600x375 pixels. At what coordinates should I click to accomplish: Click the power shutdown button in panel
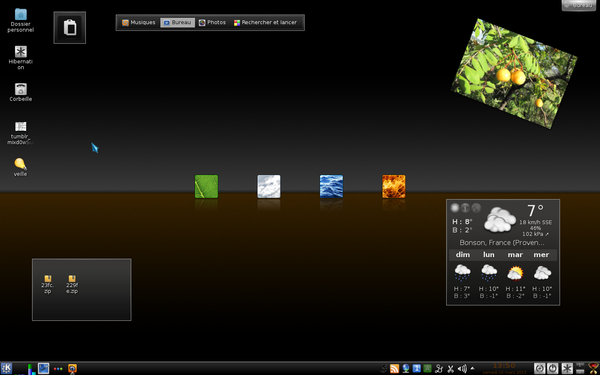pyautogui.click(x=553, y=369)
